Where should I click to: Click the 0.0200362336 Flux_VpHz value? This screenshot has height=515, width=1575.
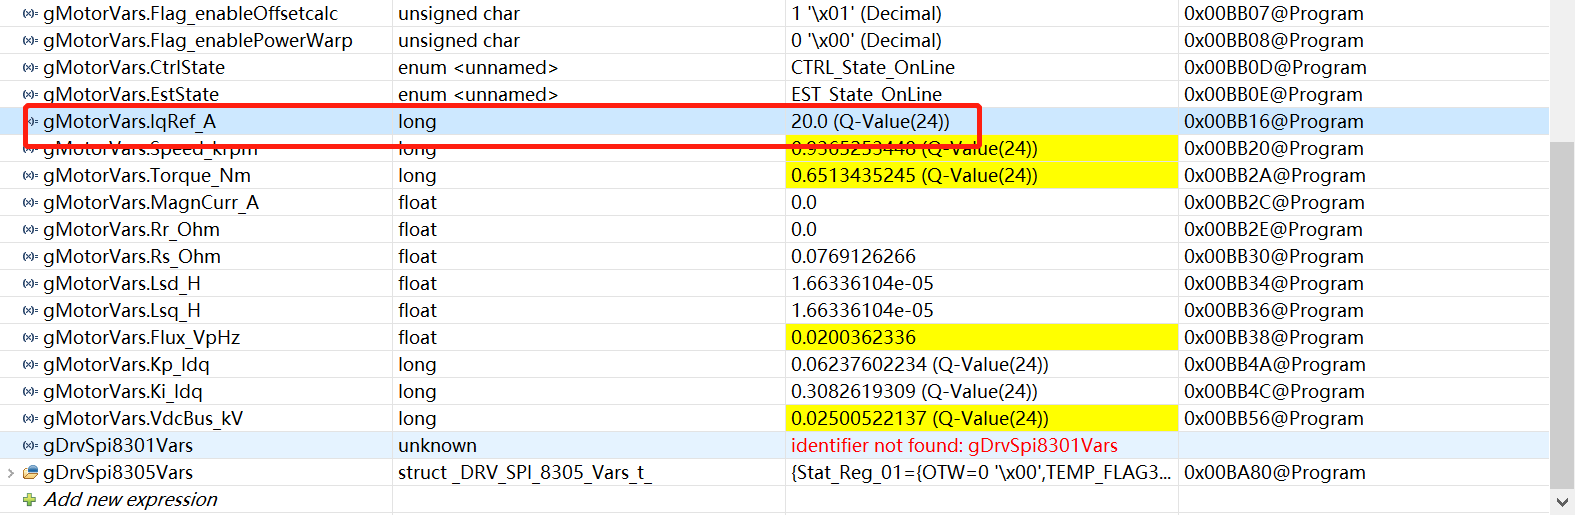[x=853, y=338]
